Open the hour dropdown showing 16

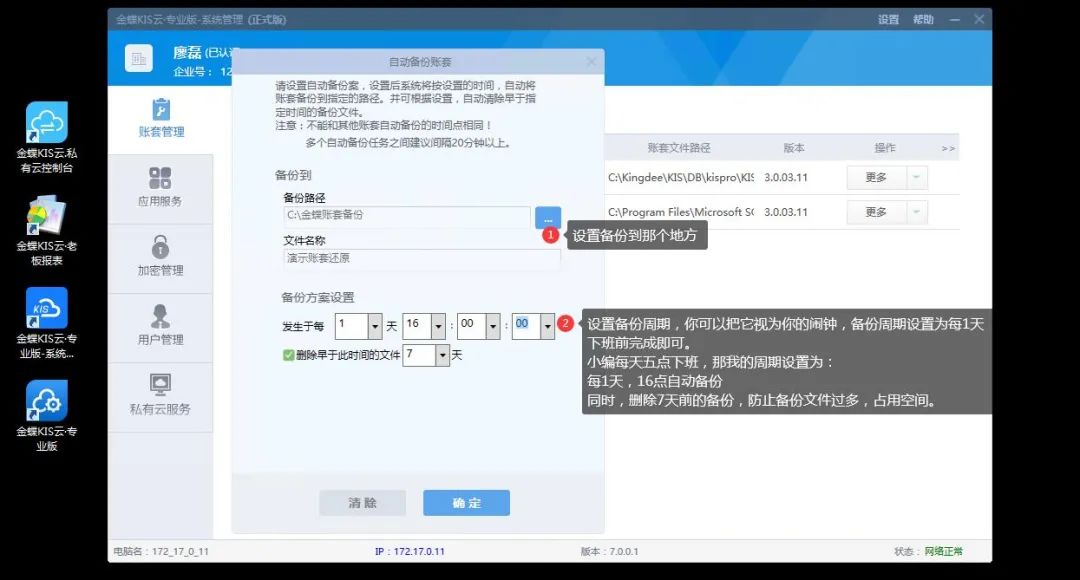click(x=438, y=327)
